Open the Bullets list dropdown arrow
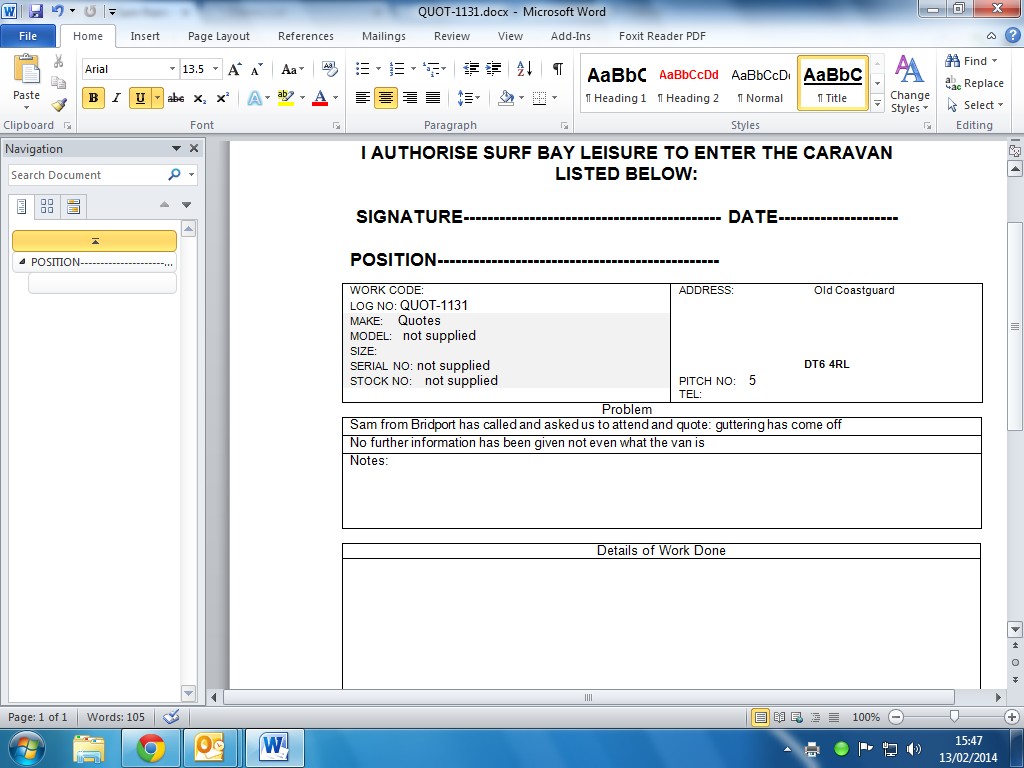The image size is (1024, 768). tap(378, 69)
